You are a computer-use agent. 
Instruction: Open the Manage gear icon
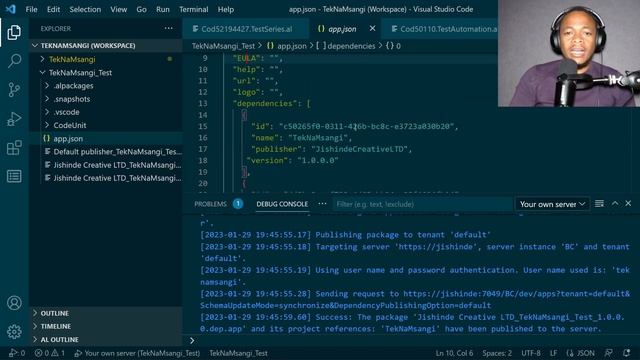click(14, 331)
